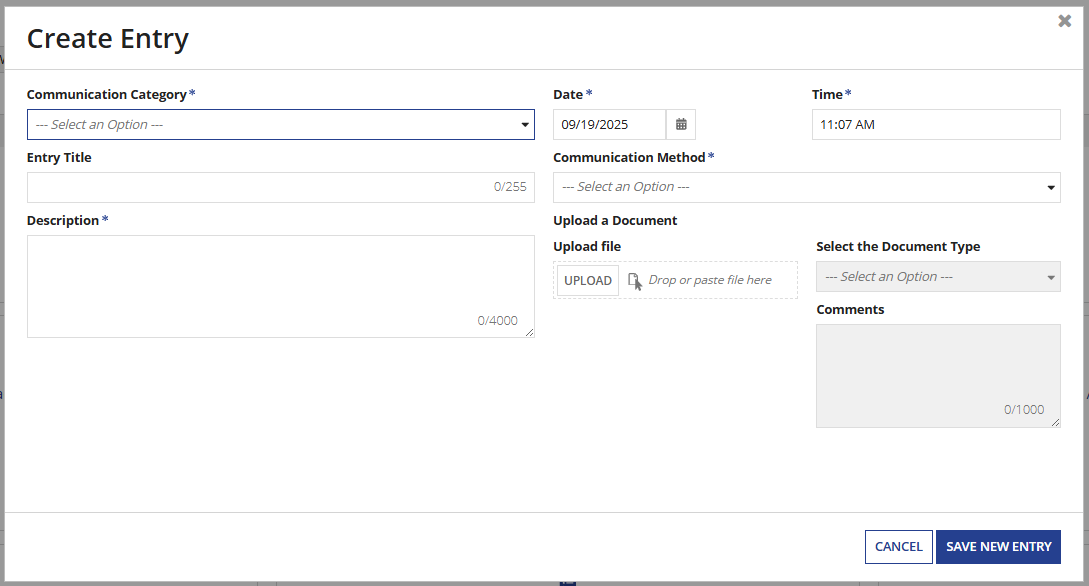Focus the Description text area
The image size is (1089, 586).
tap(281, 286)
